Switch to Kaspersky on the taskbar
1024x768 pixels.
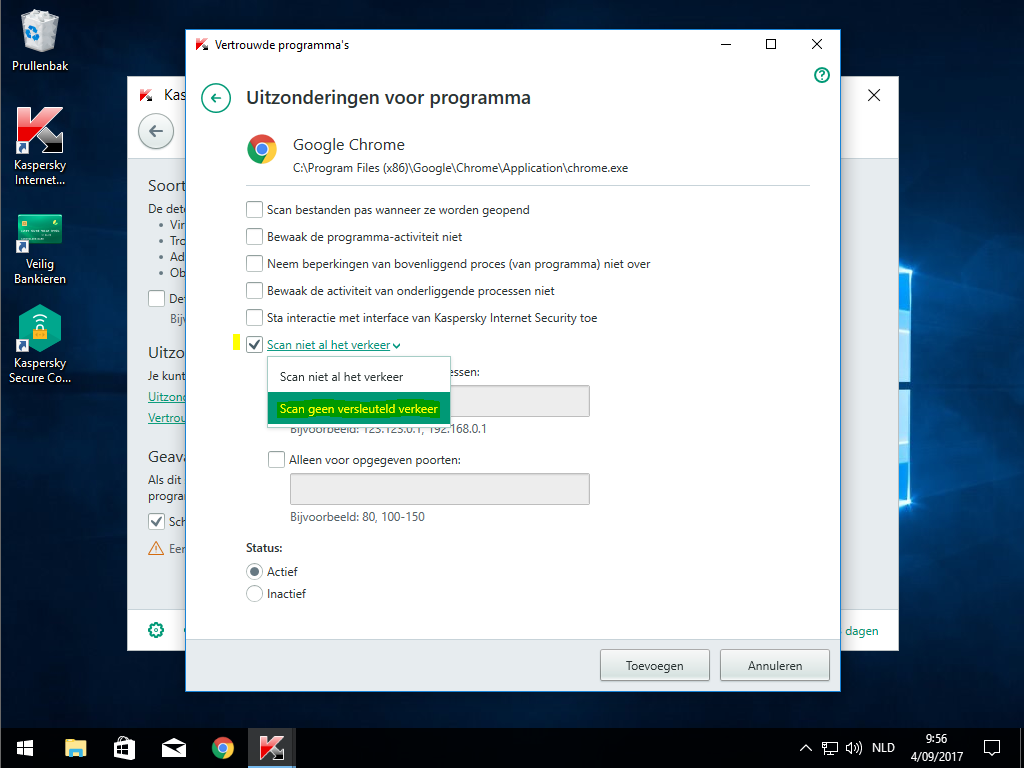[x=272, y=748]
